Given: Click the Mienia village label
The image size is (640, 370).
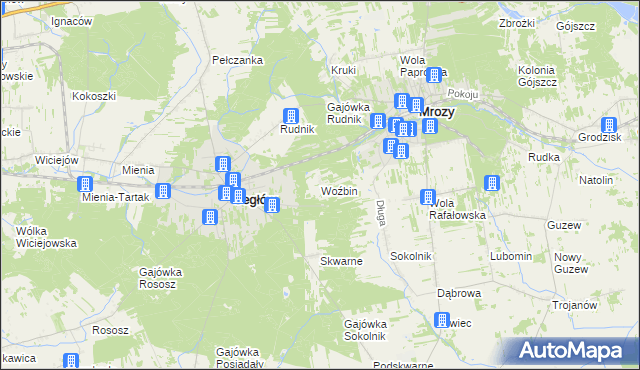Looking at the screenshot, I should tap(138, 170).
